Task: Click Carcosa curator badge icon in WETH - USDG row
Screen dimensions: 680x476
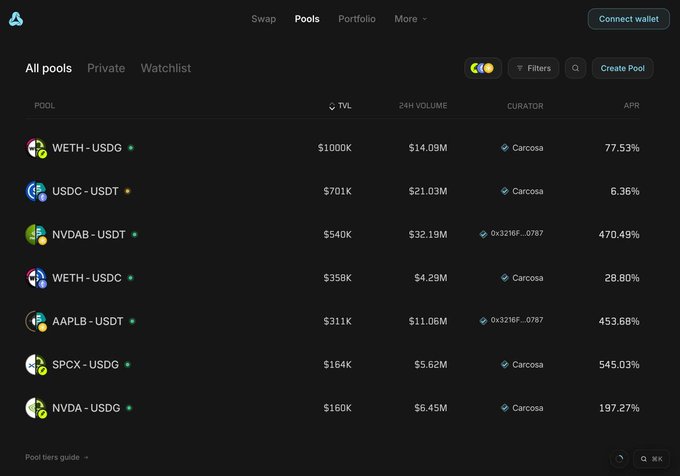Action: pos(505,148)
